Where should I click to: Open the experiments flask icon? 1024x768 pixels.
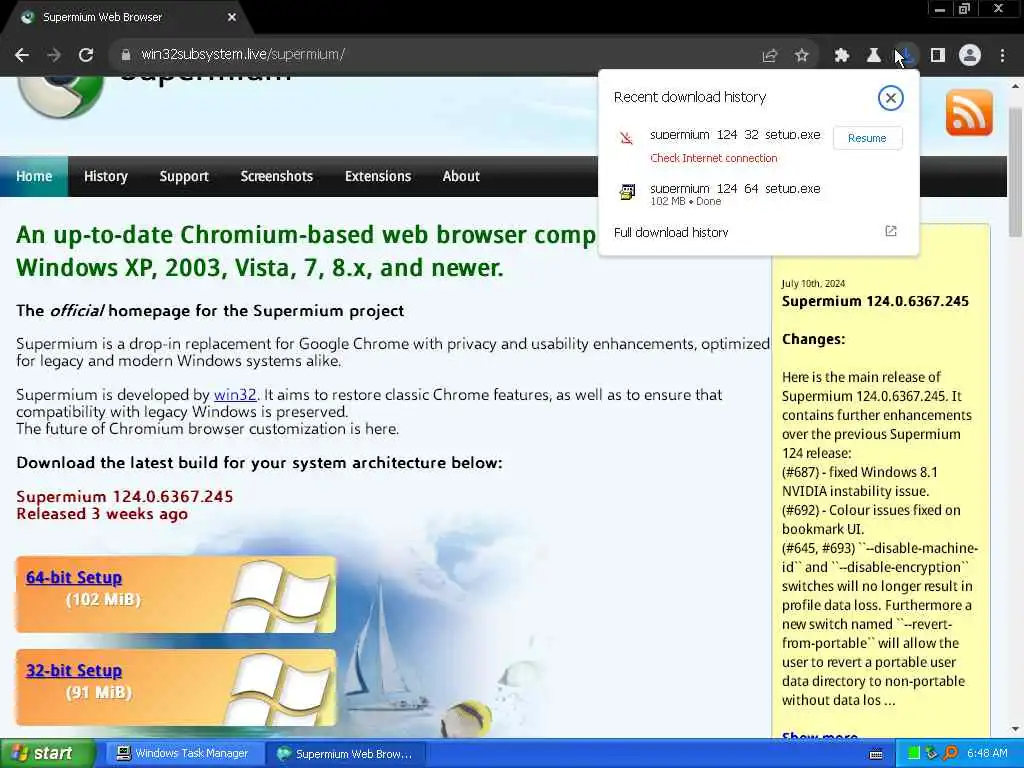coord(873,56)
